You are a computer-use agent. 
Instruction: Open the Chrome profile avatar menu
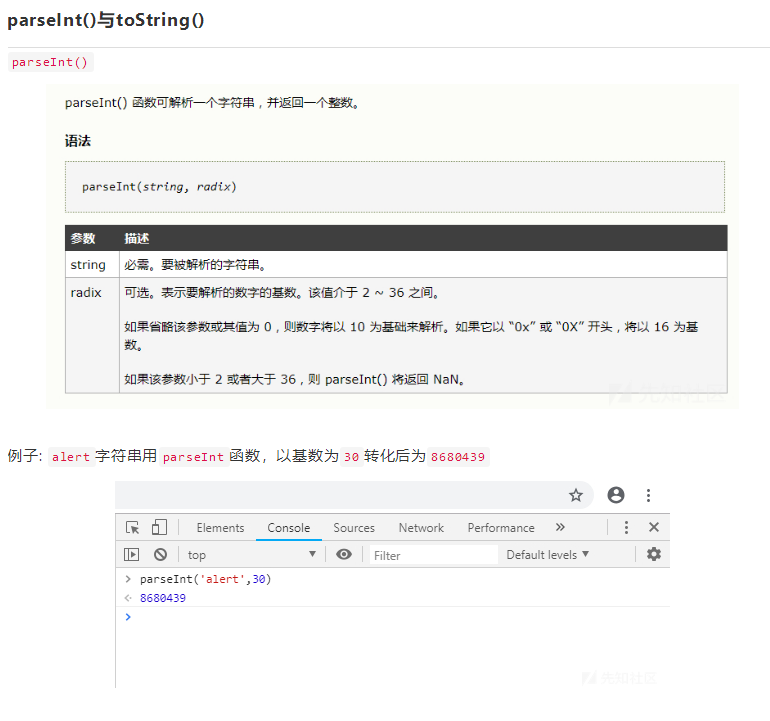click(616, 495)
